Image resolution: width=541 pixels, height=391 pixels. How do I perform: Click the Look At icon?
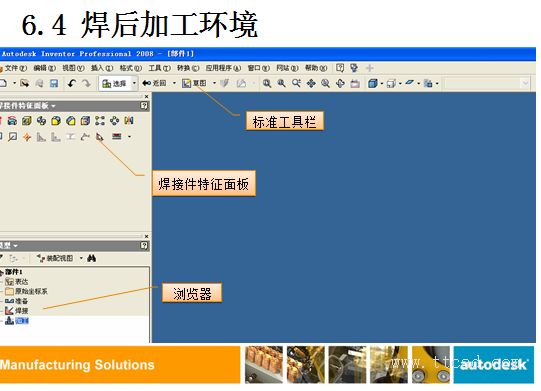click(355, 83)
